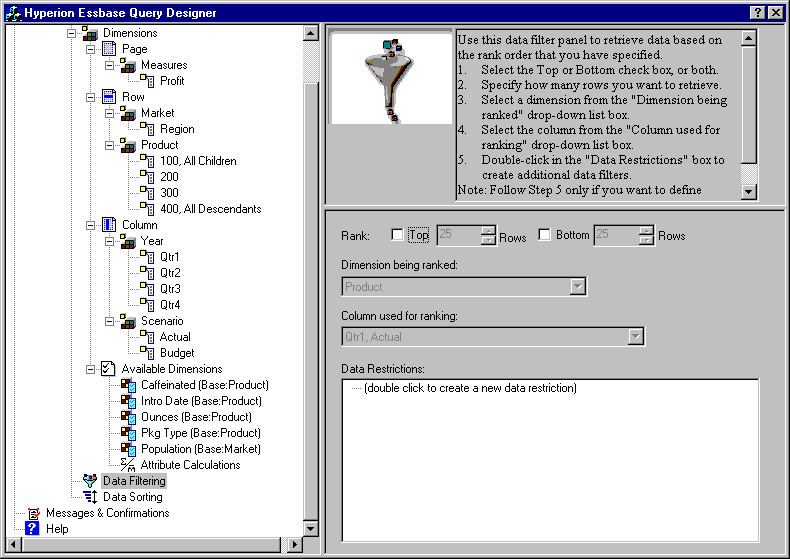Click the funnel illustration image
The image size is (790, 559).
(x=390, y=78)
